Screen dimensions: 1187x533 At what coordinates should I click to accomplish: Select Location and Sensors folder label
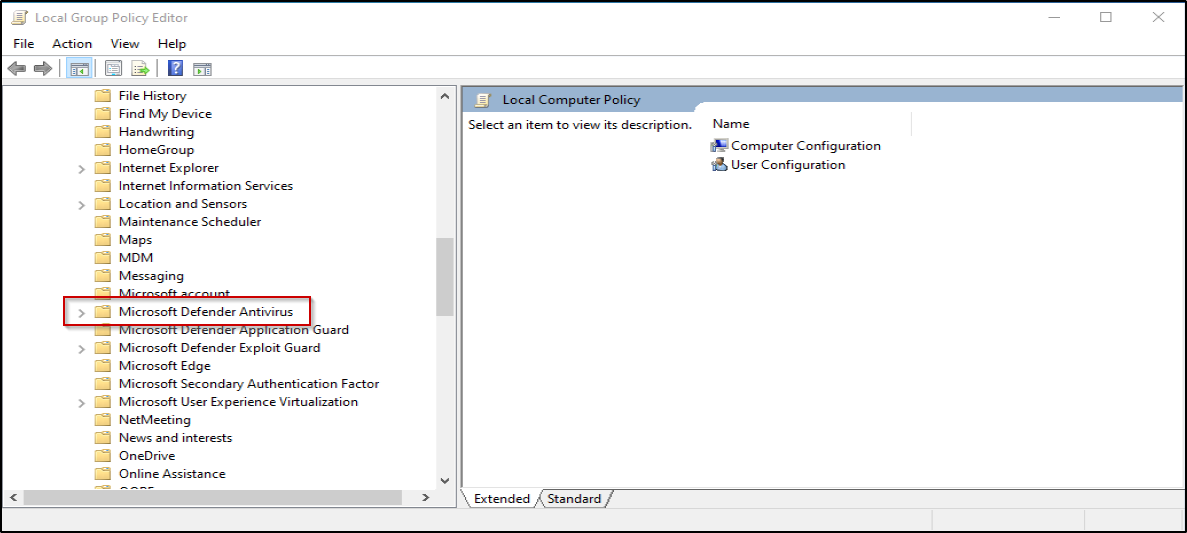point(183,204)
